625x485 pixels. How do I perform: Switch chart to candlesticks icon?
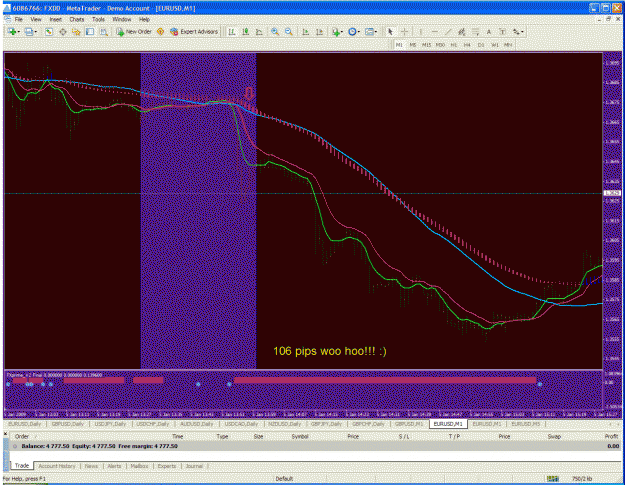tap(246, 32)
